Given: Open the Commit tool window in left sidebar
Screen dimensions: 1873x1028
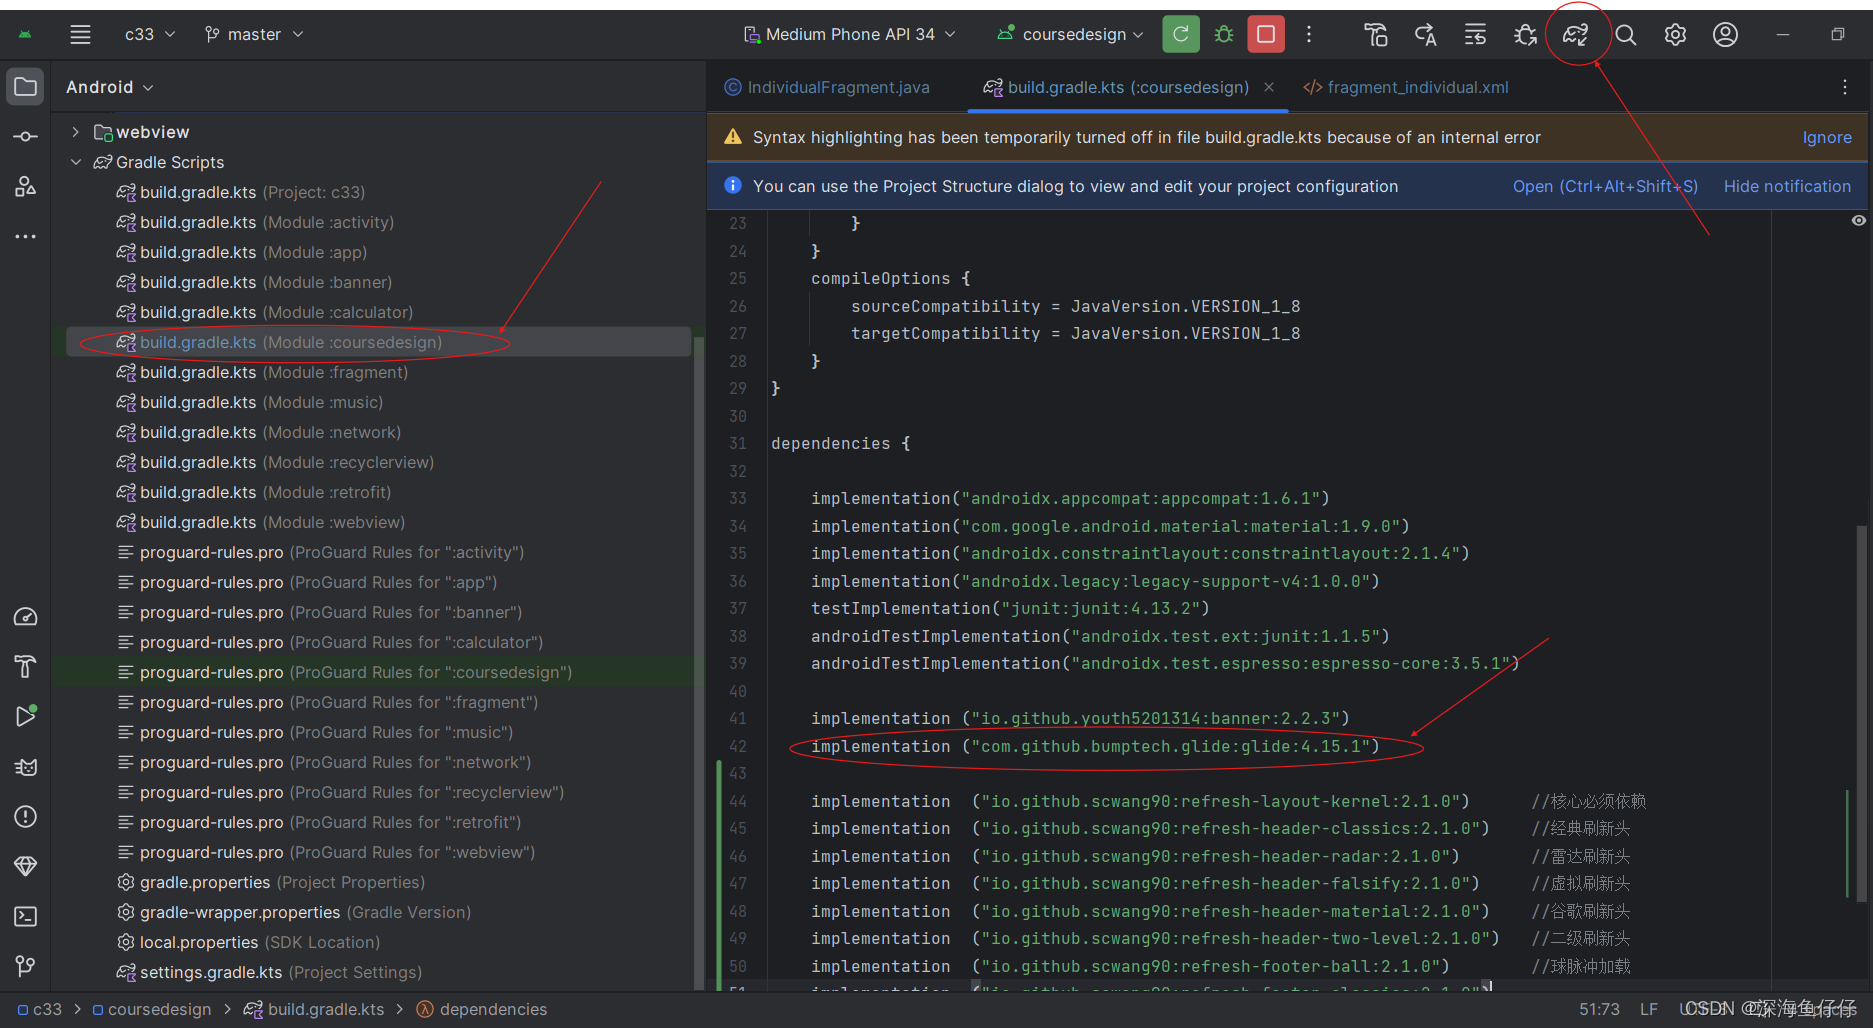Looking at the screenshot, I should (x=25, y=136).
